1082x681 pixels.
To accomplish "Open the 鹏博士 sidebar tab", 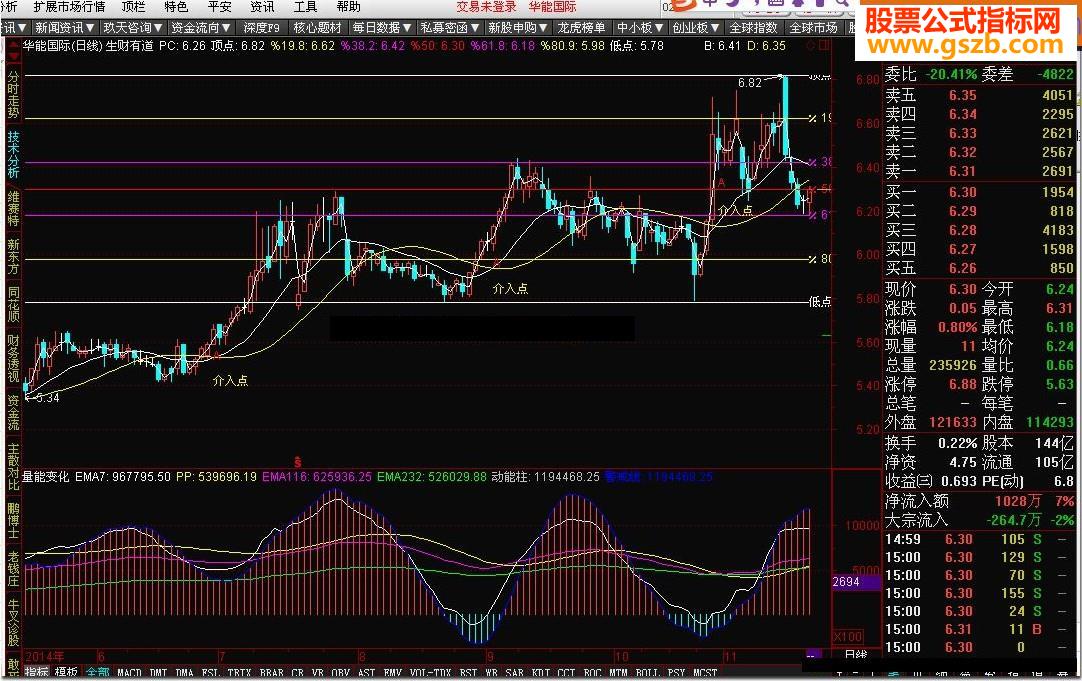I will coord(13,520).
